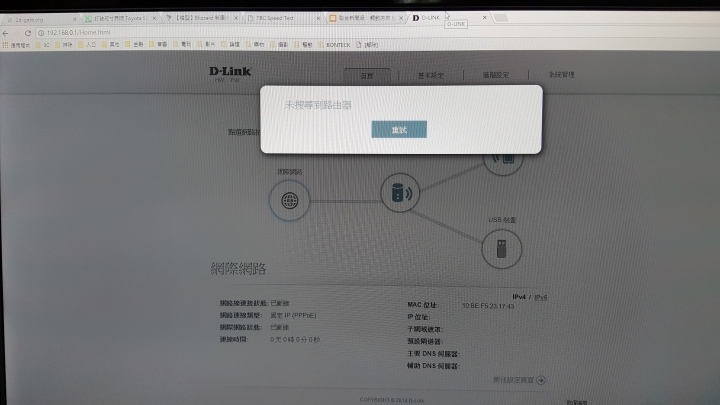Open the 人口 bookmark folder

click(87, 45)
